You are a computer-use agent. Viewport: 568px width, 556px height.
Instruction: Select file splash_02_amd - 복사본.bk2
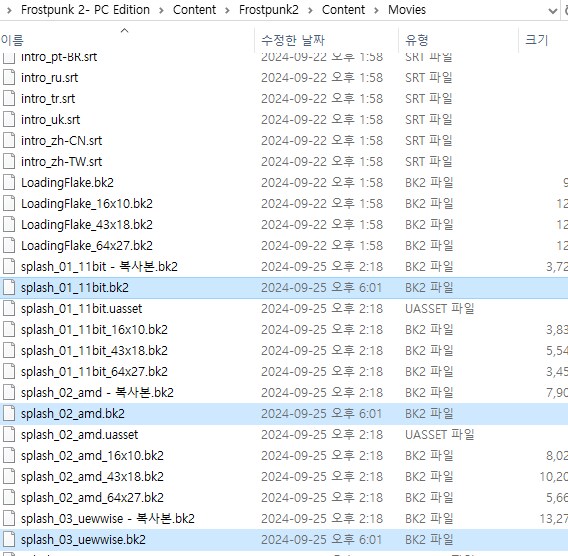[x=97, y=393]
